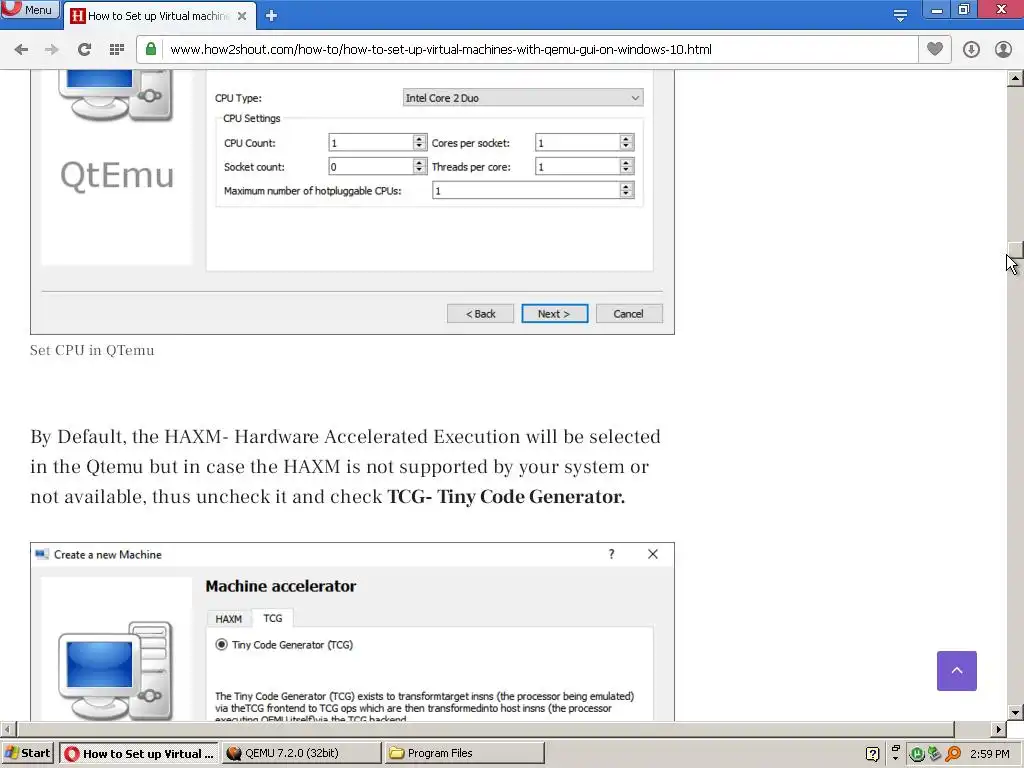Viewport: 1024px width, 768px height.
Task: Click the horizontal scrollbar right arrow
Action: [999, 729]
